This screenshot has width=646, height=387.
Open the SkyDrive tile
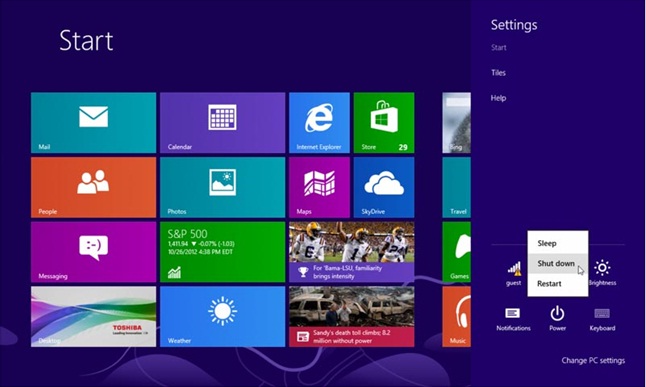click(384, 188)
